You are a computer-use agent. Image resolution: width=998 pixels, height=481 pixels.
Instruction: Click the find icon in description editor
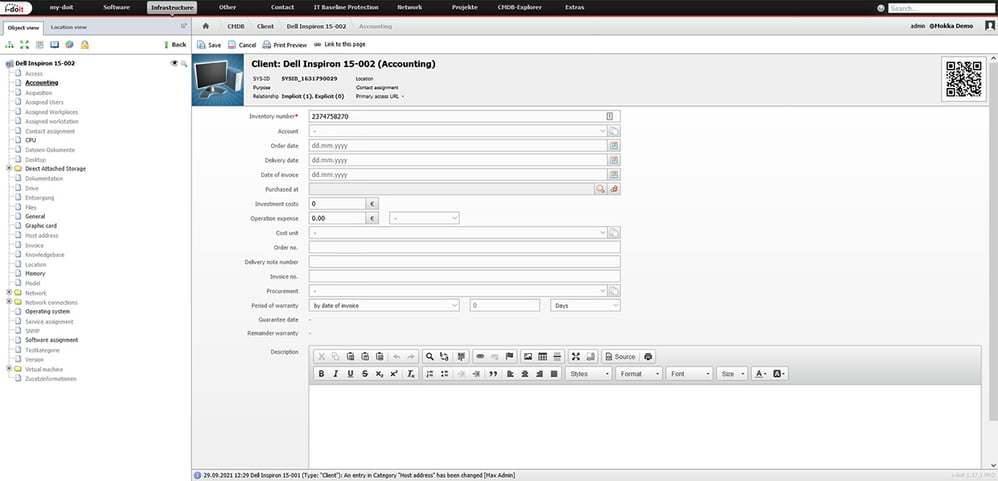tap(430, 357)
